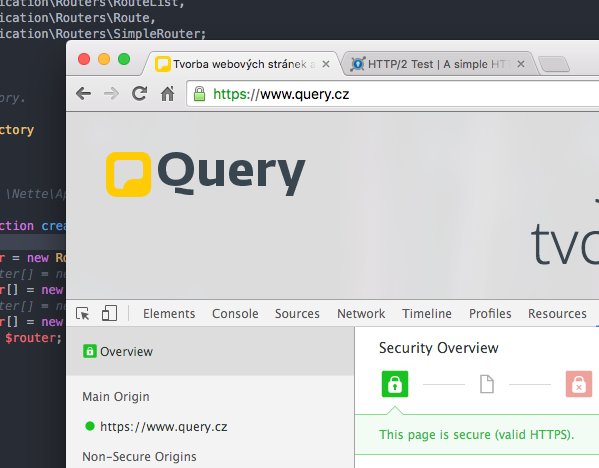Click the 'This page is secure (valid HTTPS).' text
Image resolution: width=599 pixels, height=468 pixels.
pyautogui.click(x=476, y=435)
